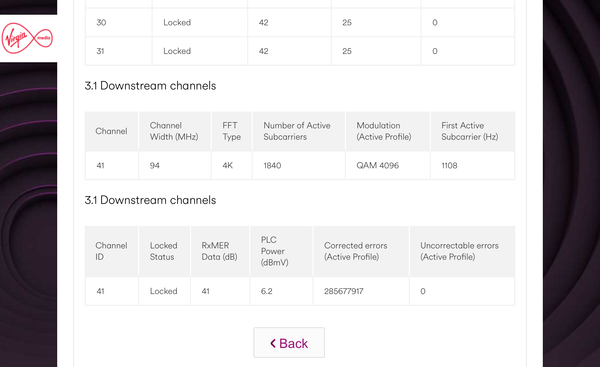This screenshot has height=367, width=600.
Task: Select the corrected errors value 285677917
Action: point(344,291)
